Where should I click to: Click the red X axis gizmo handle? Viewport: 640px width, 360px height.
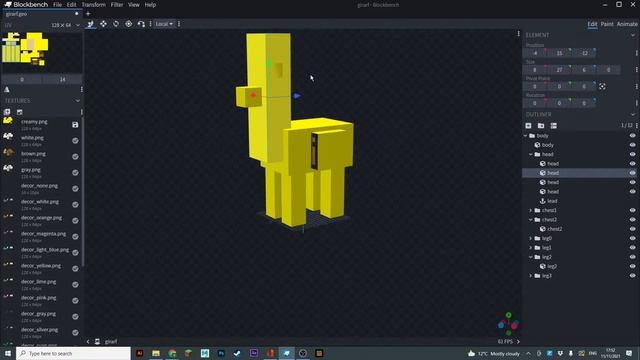pos(253,95)
